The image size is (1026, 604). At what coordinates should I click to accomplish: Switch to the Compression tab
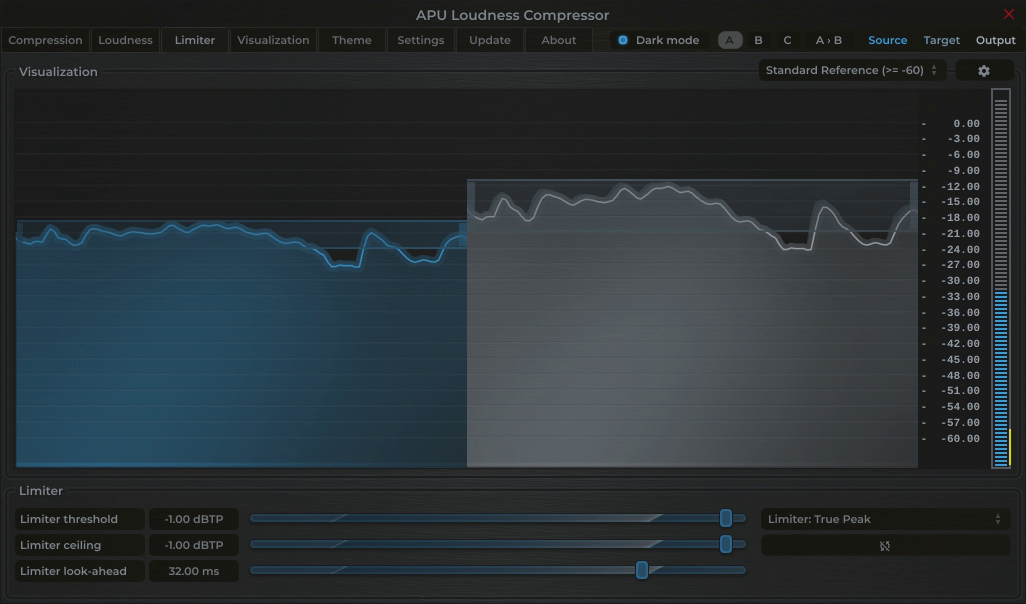tap(45, 40)
